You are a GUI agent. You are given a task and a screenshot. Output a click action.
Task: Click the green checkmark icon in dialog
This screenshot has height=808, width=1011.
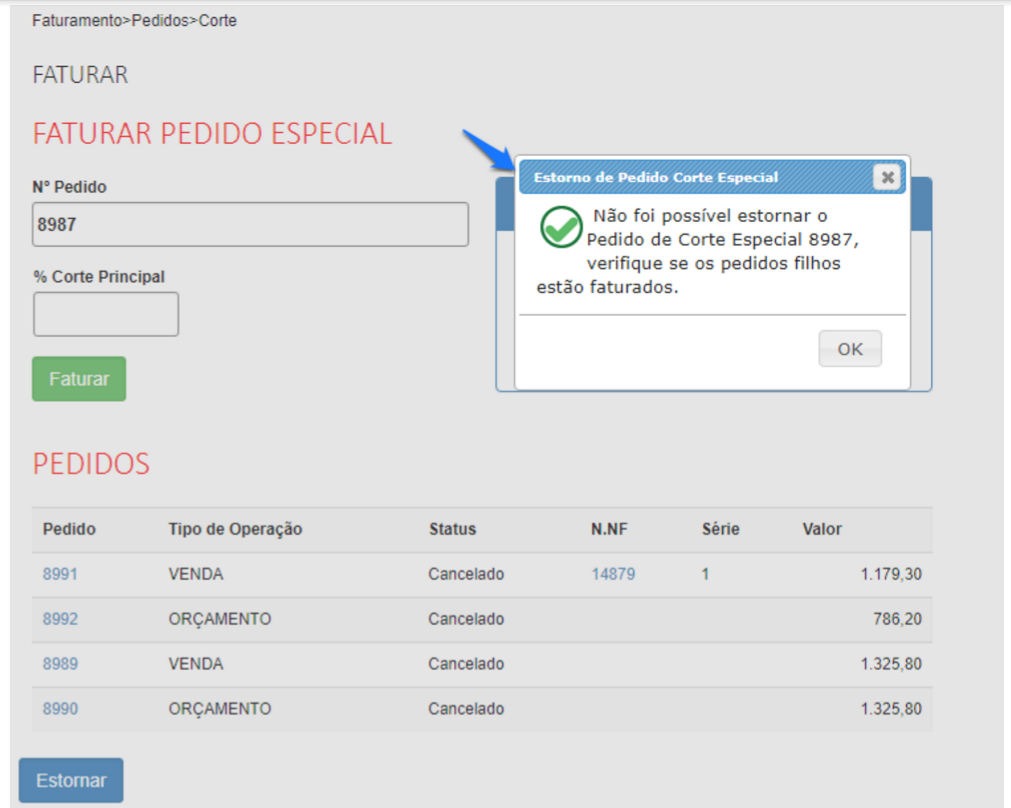pos(561,227)
